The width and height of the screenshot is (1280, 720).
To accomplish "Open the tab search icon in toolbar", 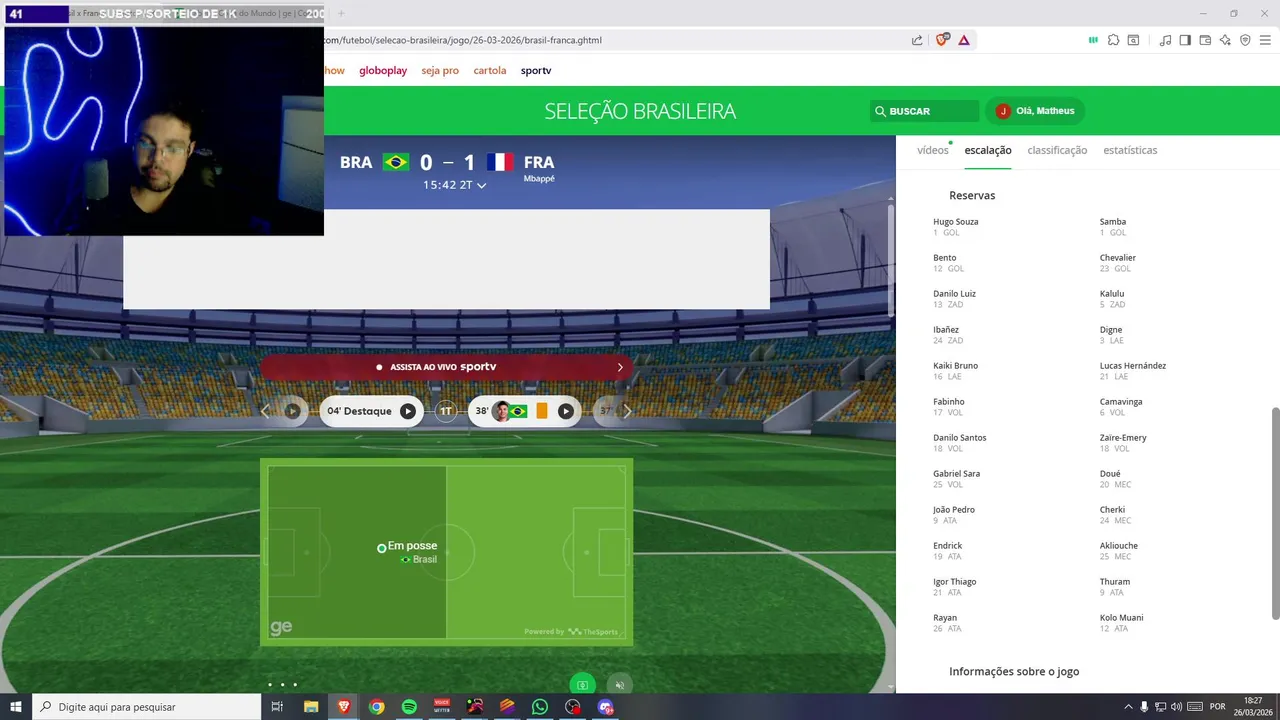I will click(x=1133, y=40).
